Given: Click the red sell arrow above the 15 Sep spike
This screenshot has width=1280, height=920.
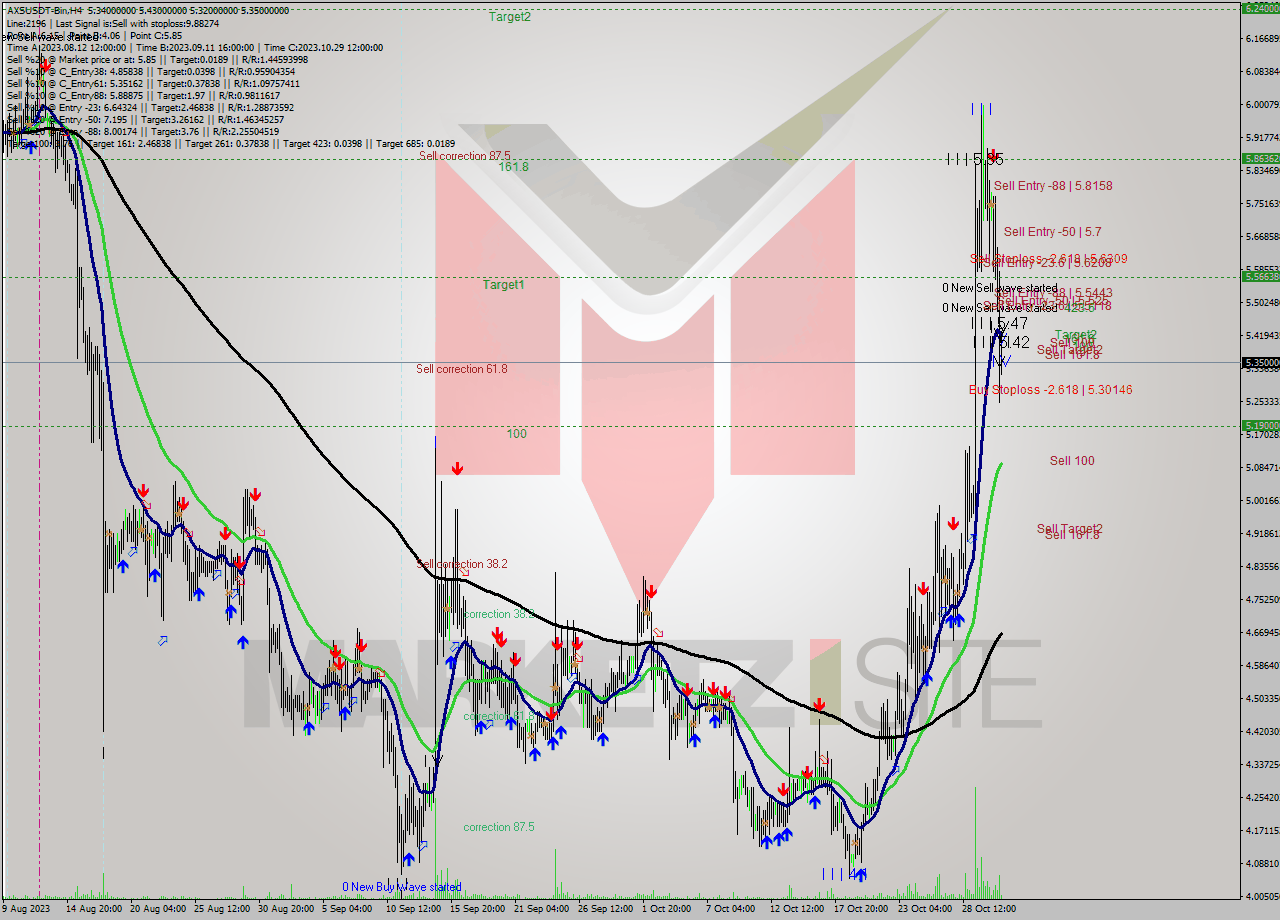Looking at the screenshot, I should point(457,468).
